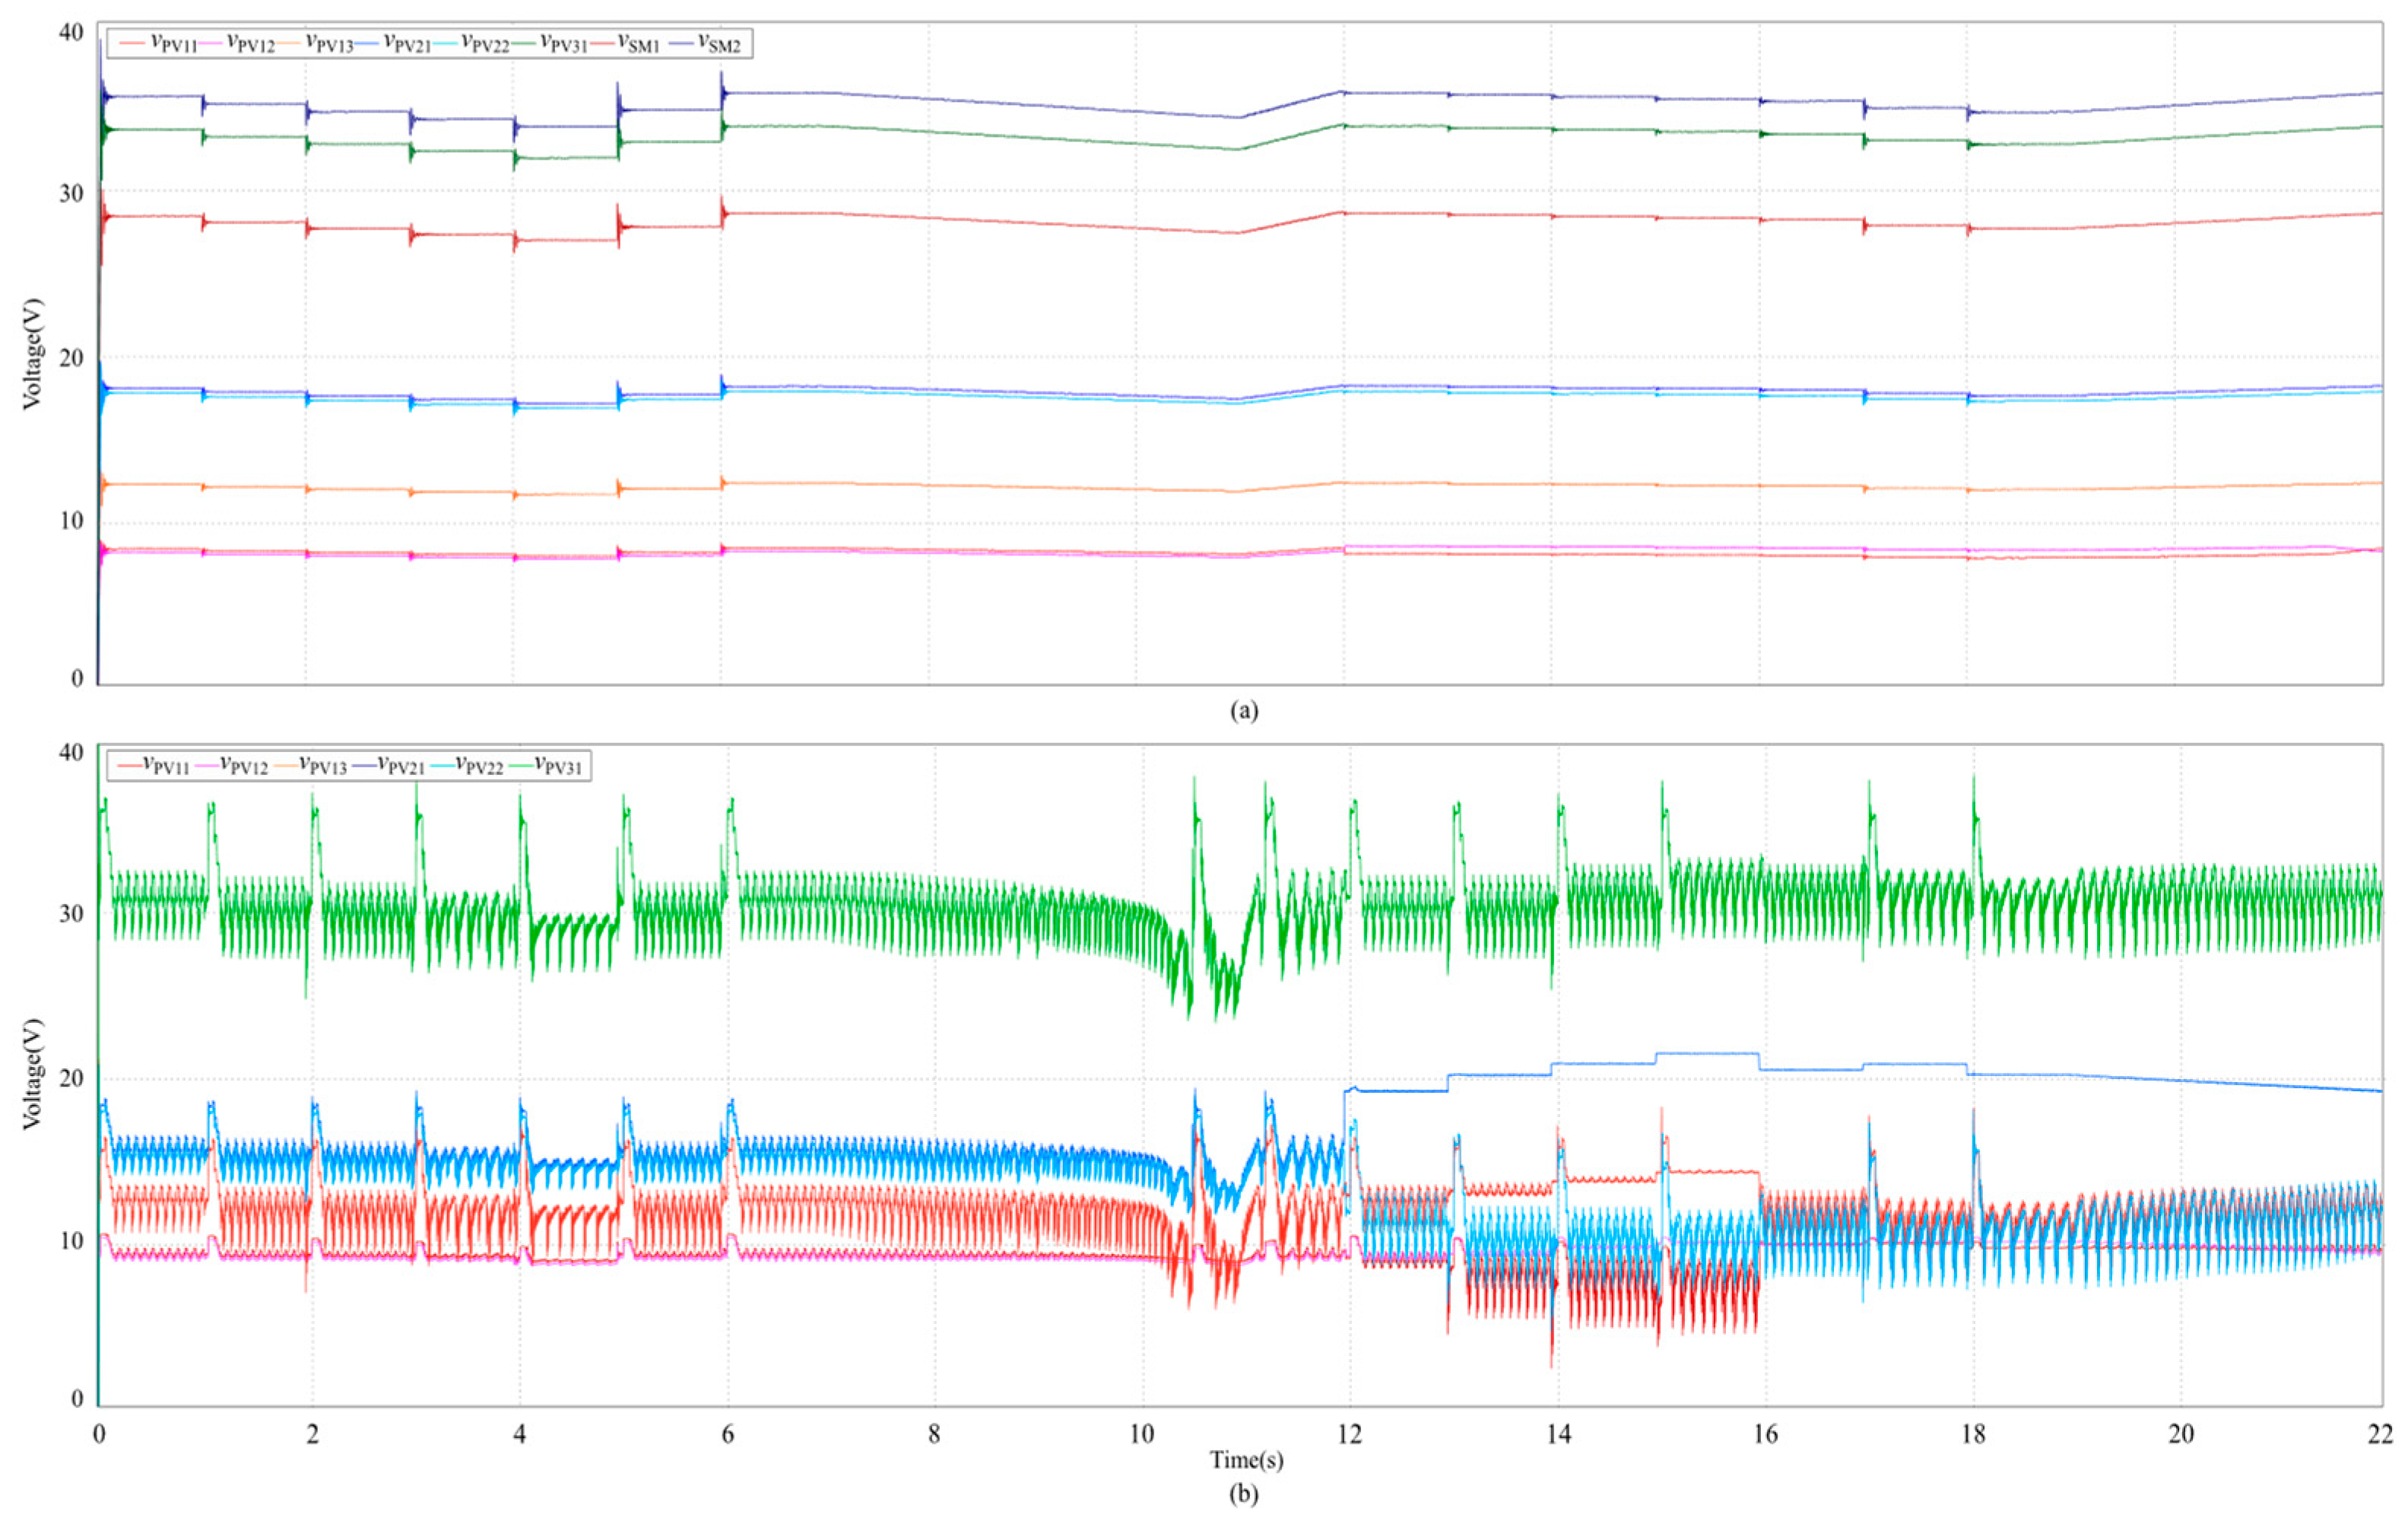Viewport: 2408px width, 1527px height.
Task: Click x-axis tick label 6
Action: (x=727, y=1435)
